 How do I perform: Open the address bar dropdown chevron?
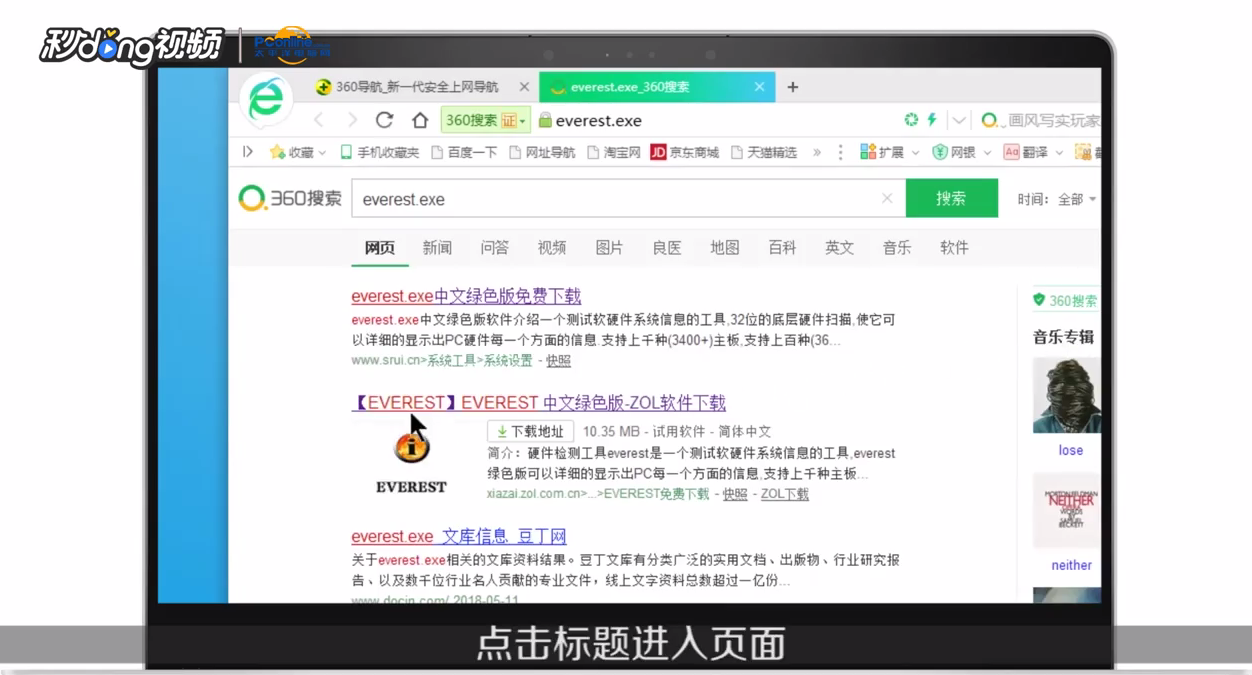coord(959,121)
